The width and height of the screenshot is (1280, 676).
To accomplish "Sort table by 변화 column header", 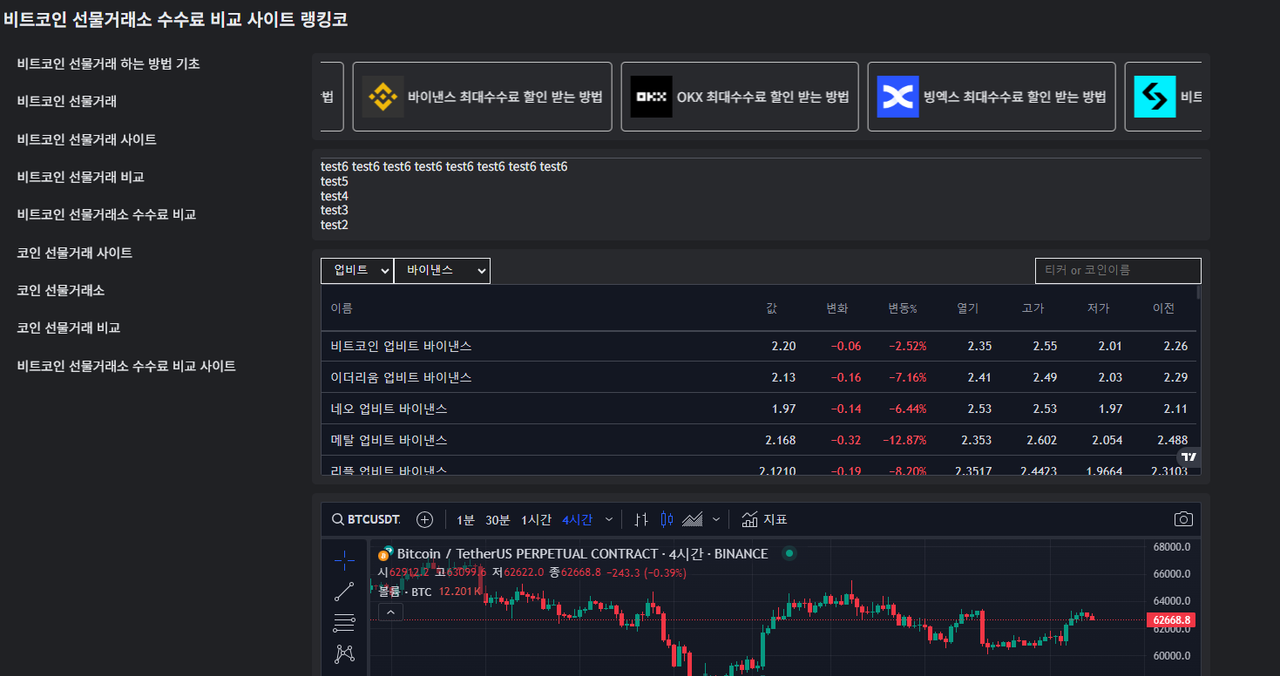I will click(x=837, y=309).
